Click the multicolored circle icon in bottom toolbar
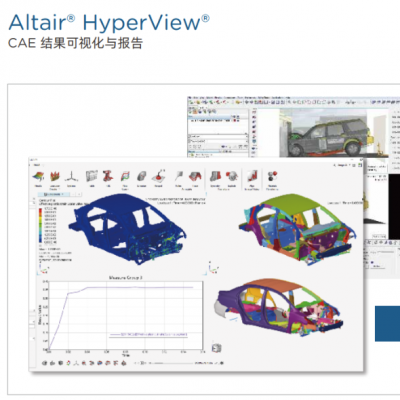 pos(68,363)
